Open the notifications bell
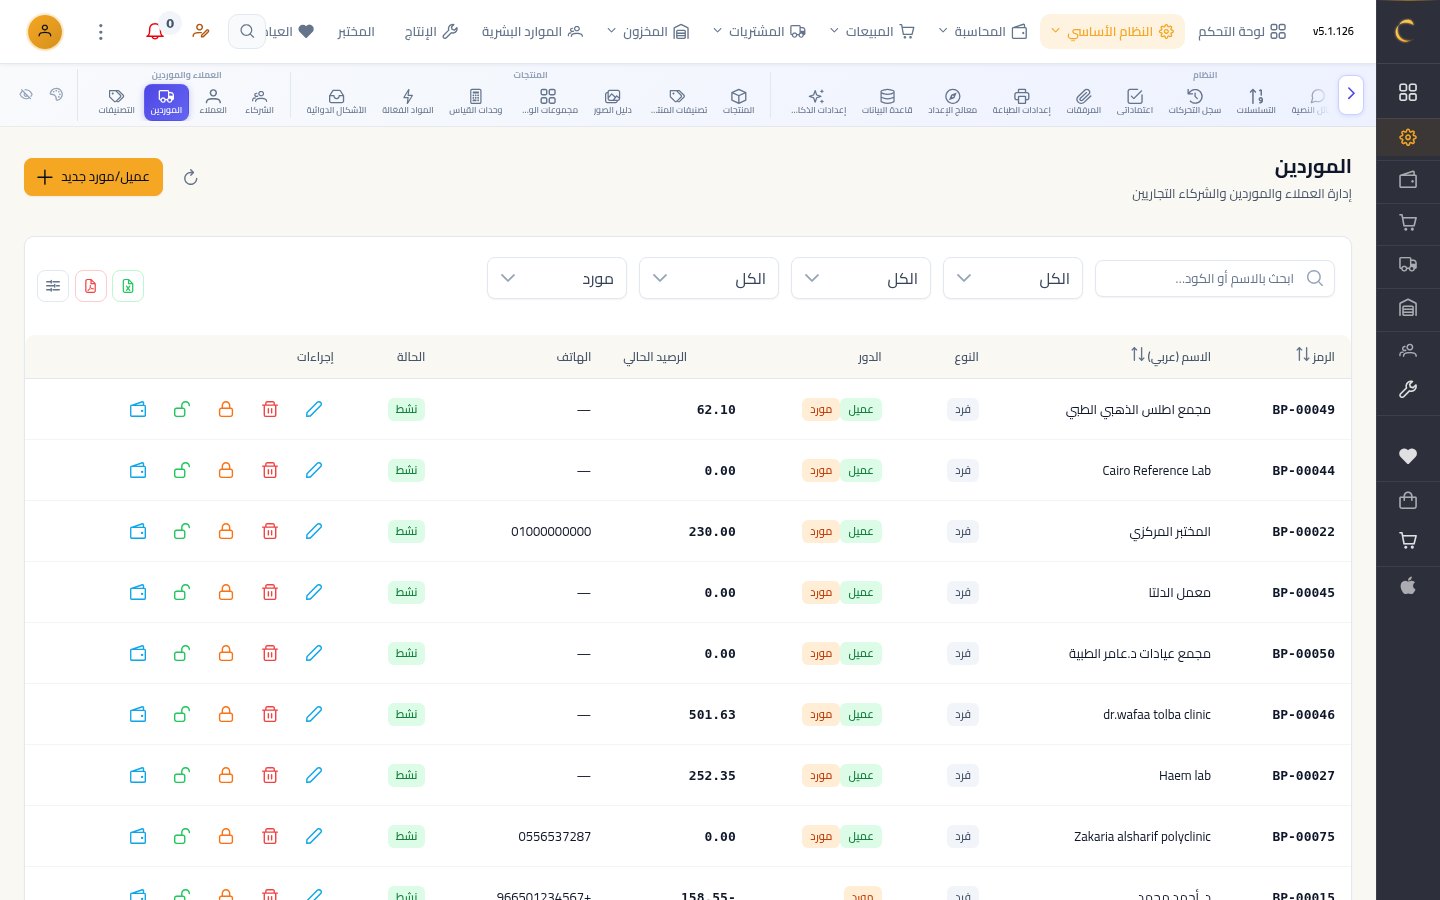1440x900 pixels. click(x=155, y=32)
